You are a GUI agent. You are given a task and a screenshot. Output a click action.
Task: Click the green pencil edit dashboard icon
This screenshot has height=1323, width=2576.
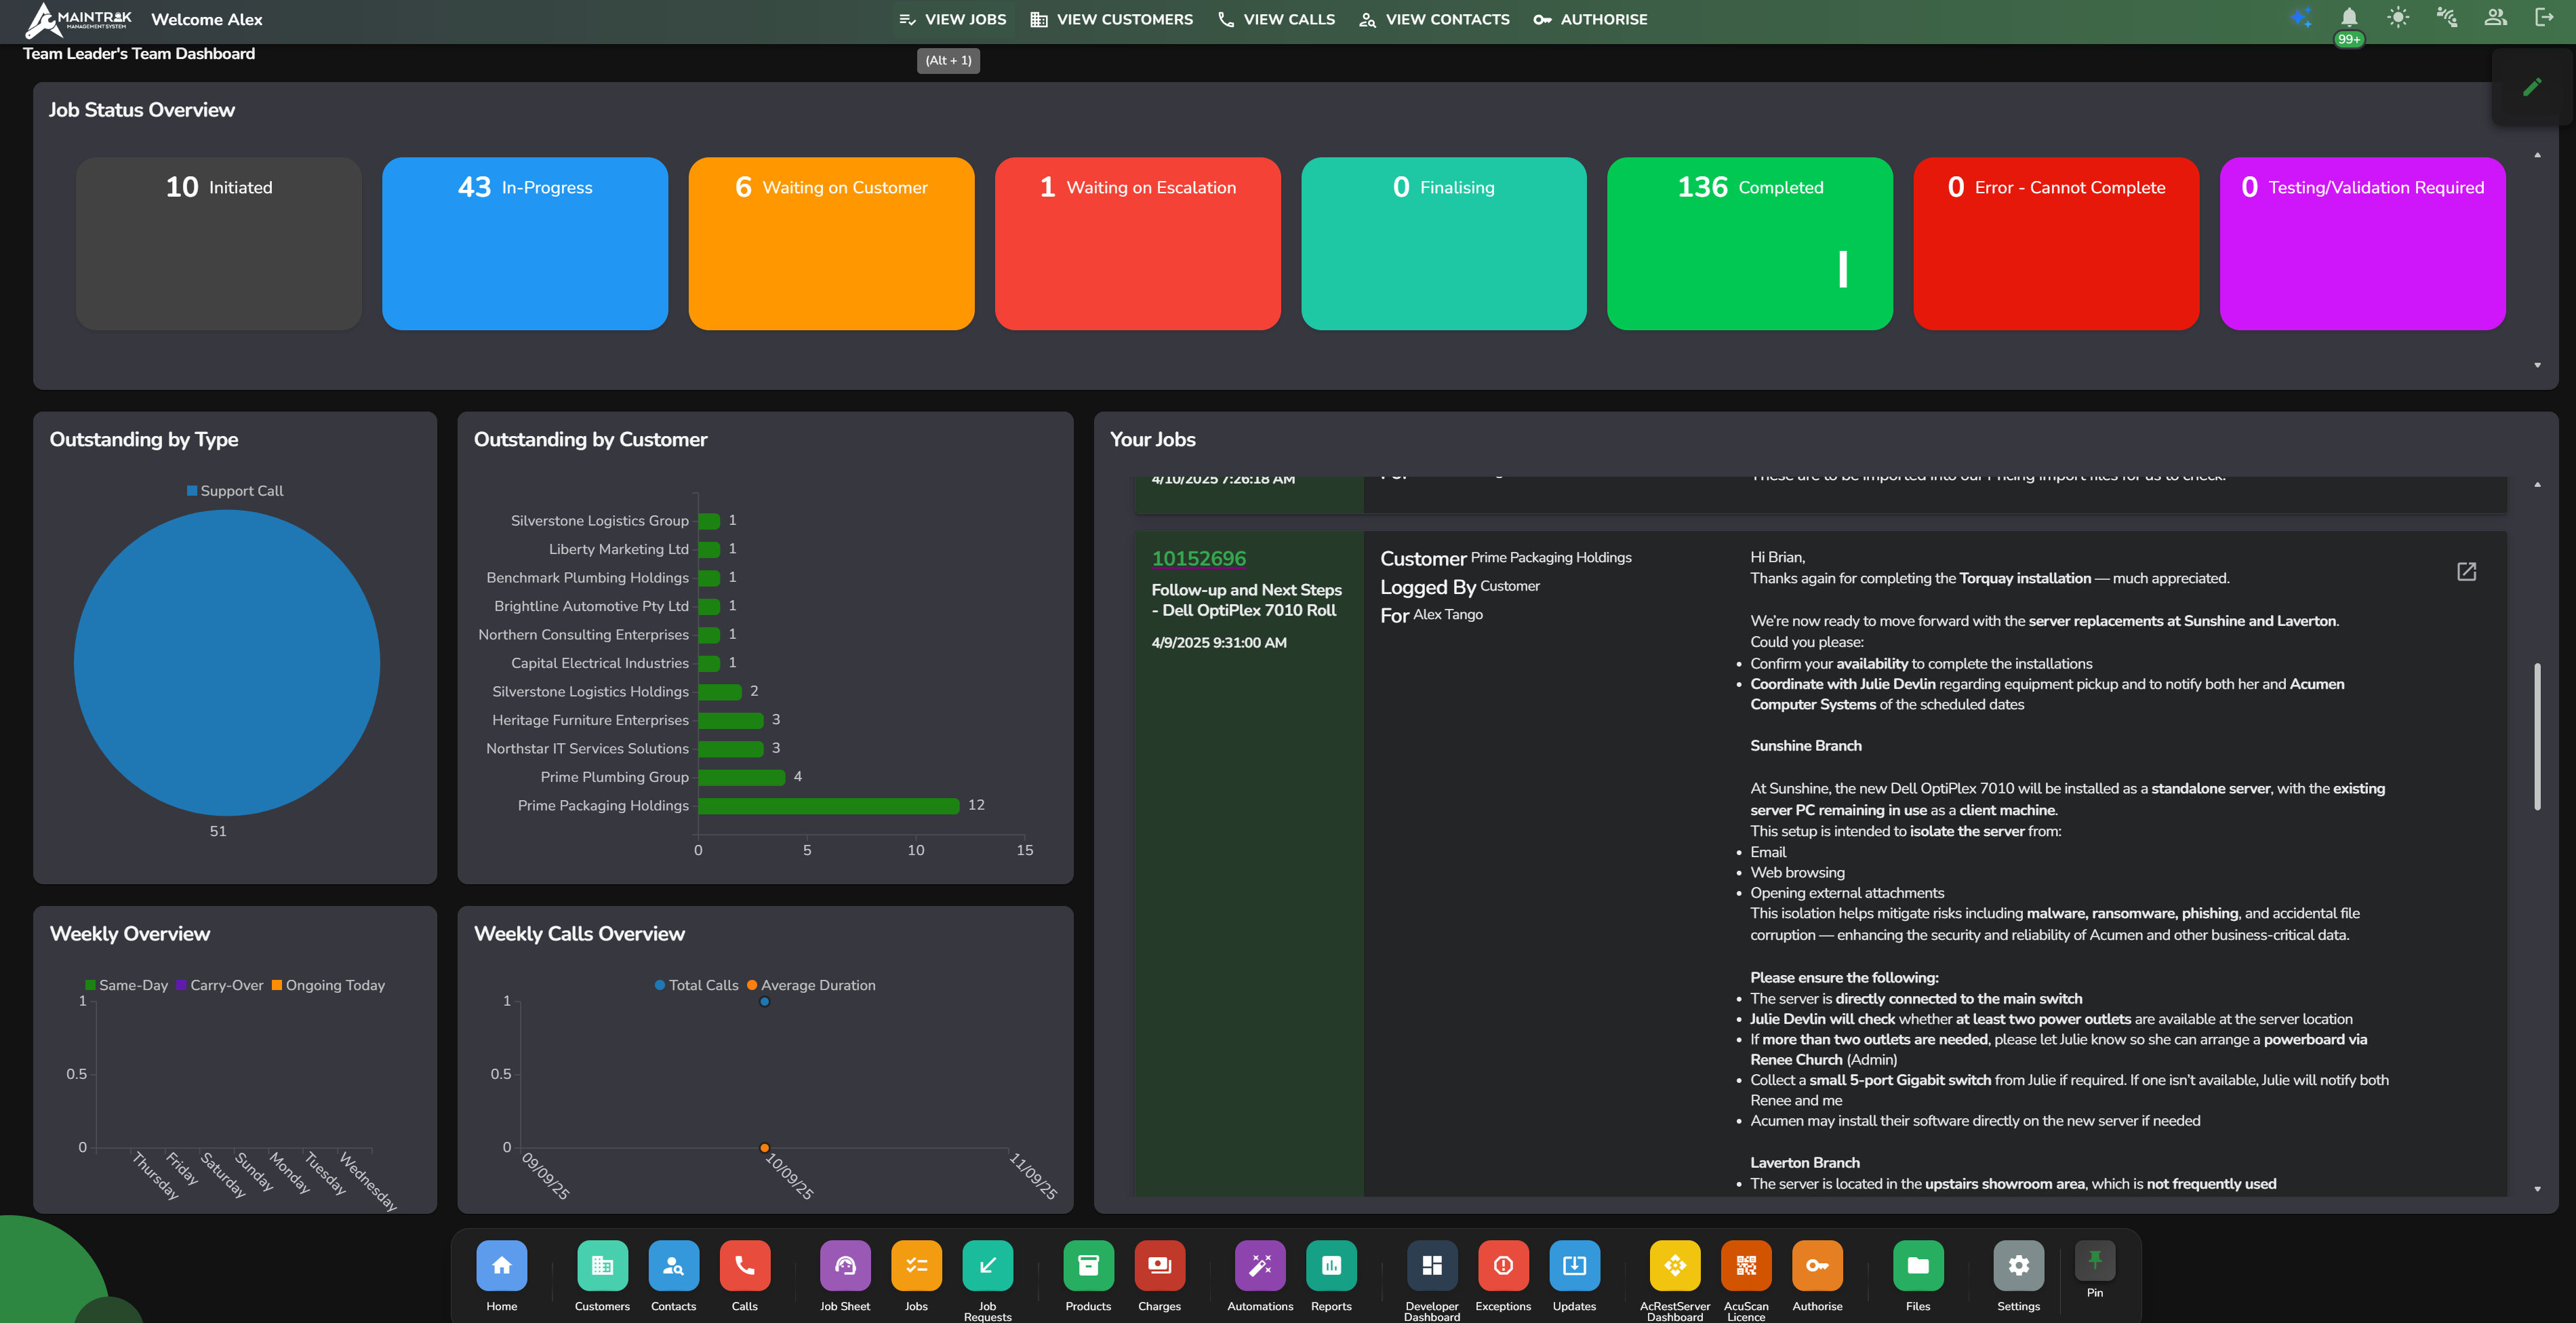[2532, 88]
